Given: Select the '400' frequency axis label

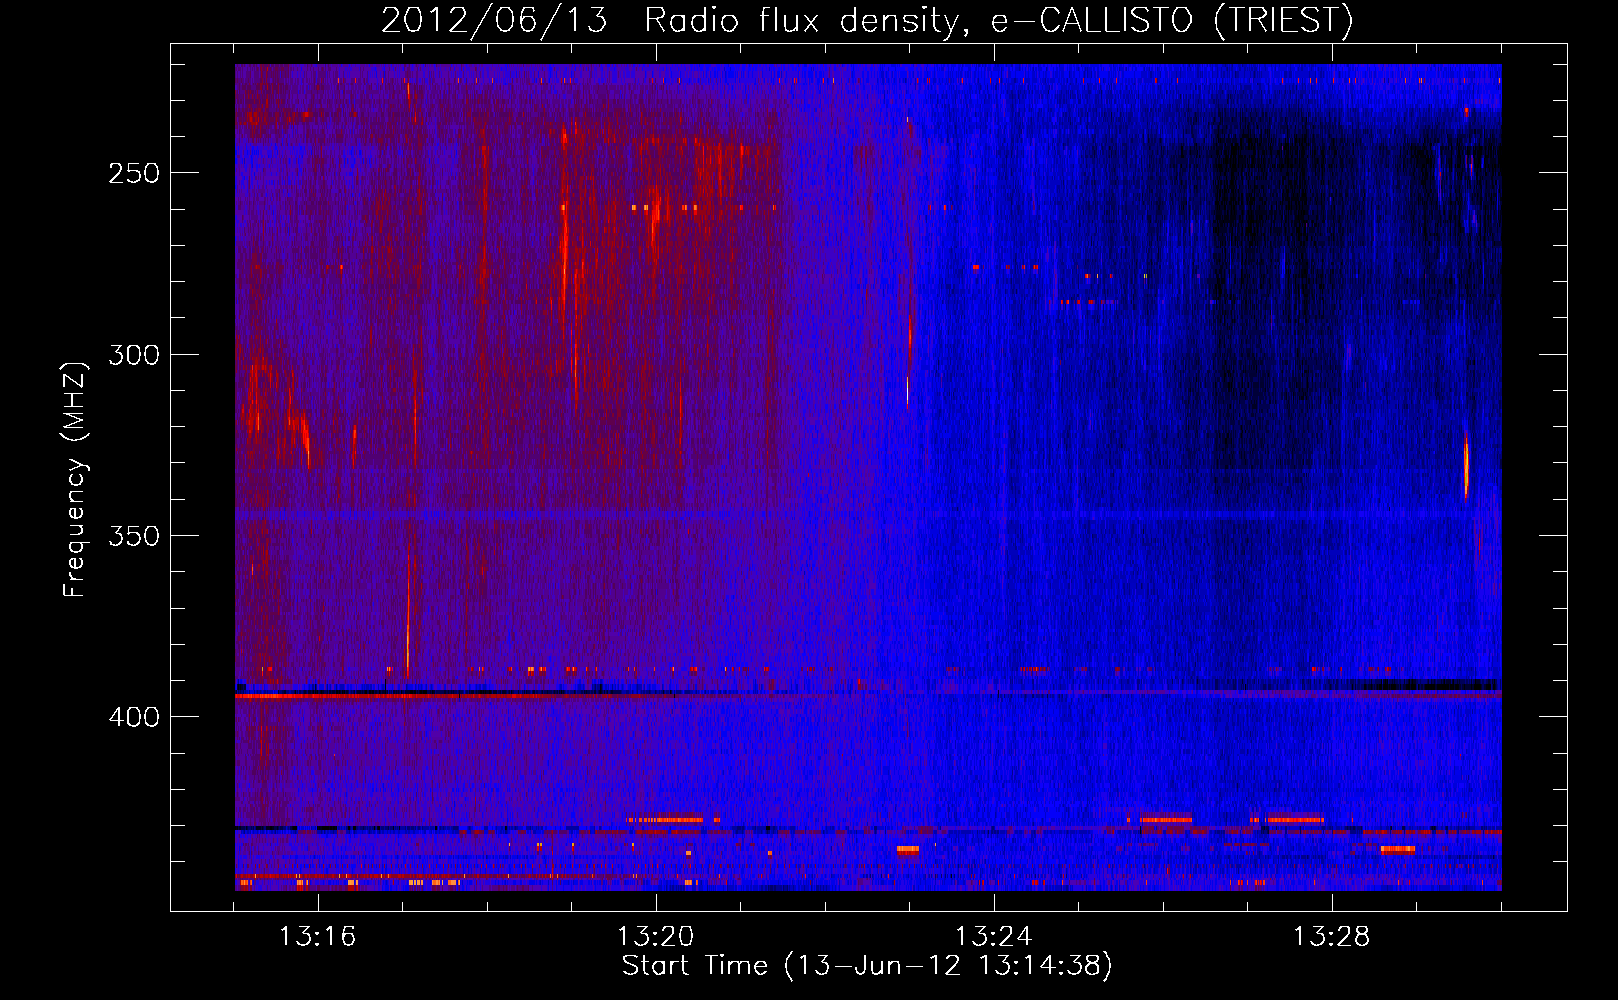Looking at the screenshot, I should click(x=134, y=718).
